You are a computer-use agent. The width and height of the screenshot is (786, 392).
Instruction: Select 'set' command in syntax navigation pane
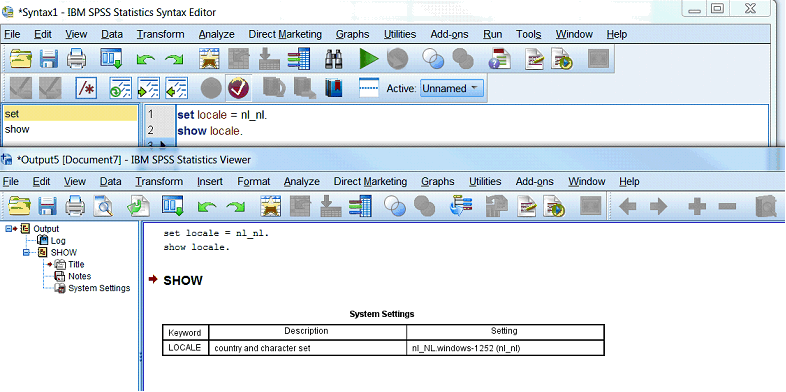(70, 114)
